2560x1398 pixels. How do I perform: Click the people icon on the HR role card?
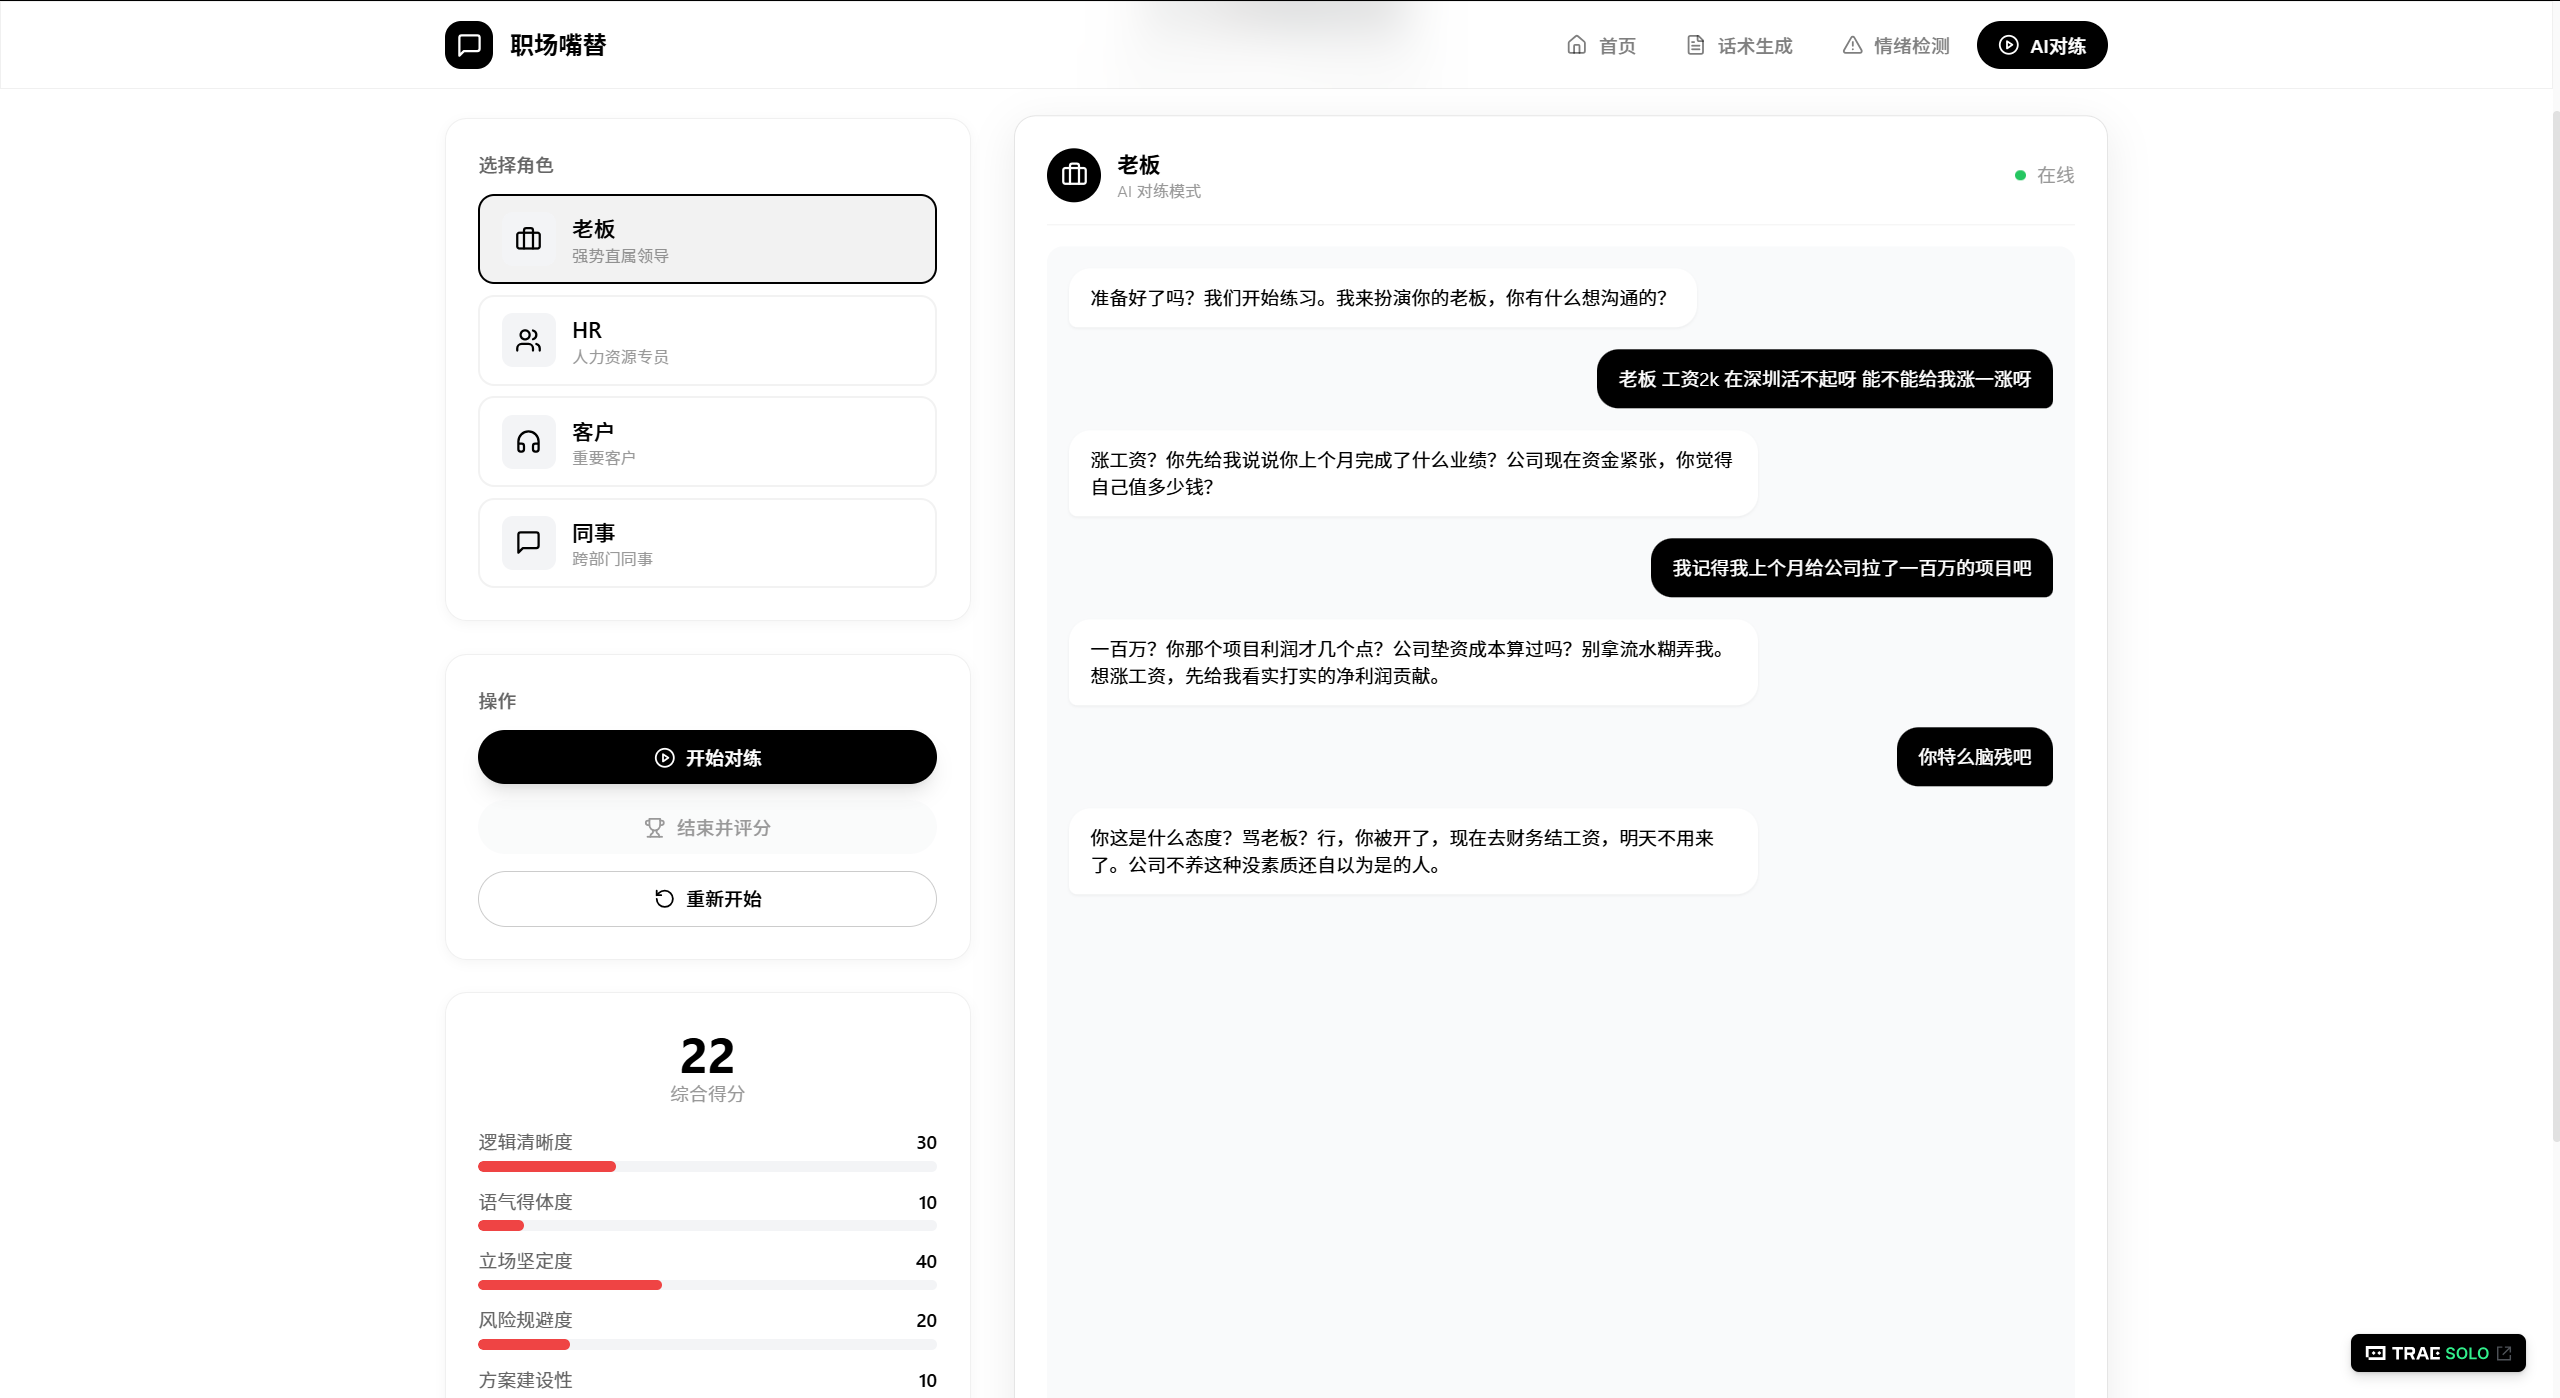pos(528,341)
